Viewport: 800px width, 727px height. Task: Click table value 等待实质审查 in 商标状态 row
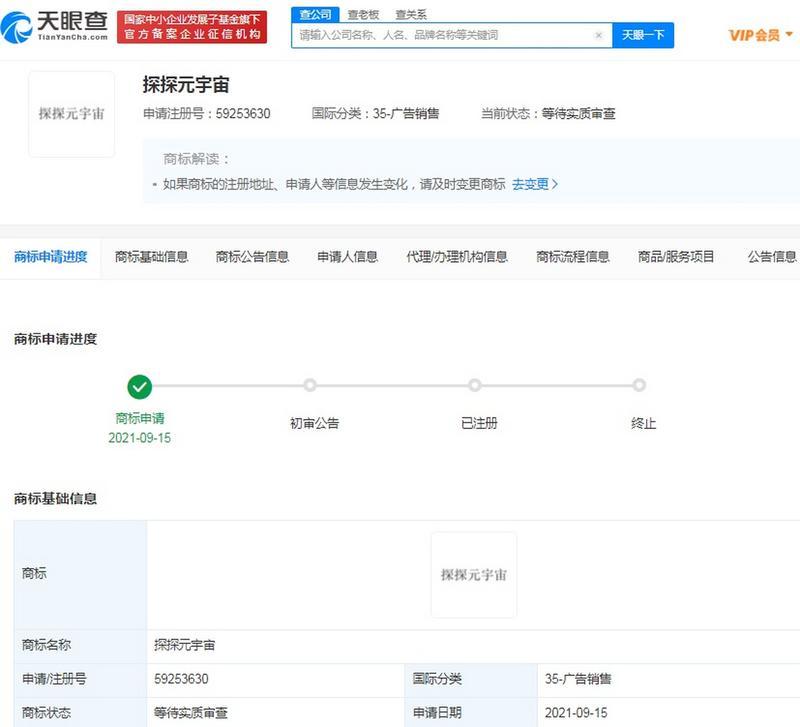tap(190, 713)
